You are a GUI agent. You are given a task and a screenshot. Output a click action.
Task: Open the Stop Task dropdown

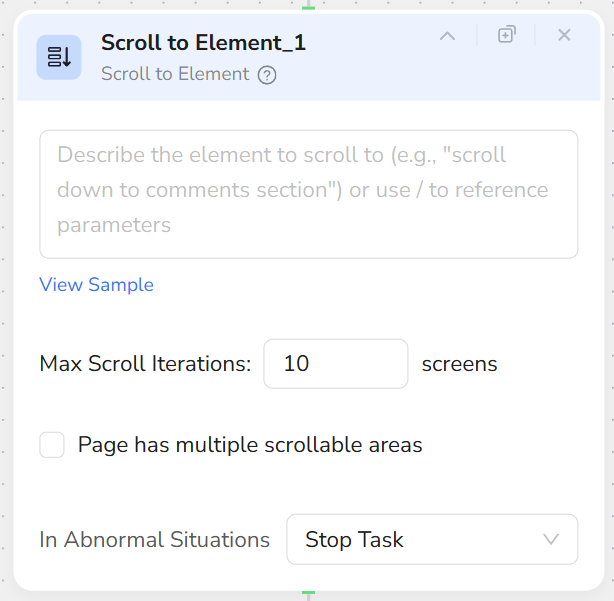point(420,540)
